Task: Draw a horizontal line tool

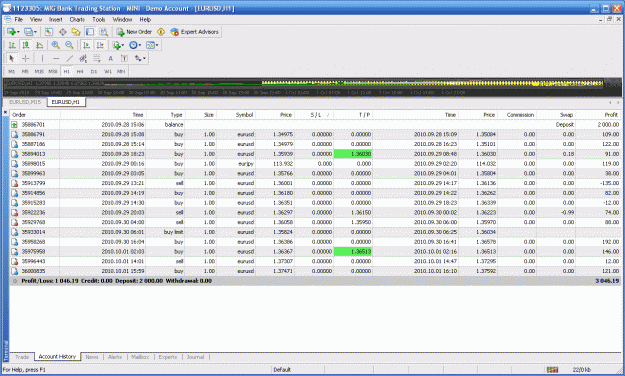Action: [56, 58]
